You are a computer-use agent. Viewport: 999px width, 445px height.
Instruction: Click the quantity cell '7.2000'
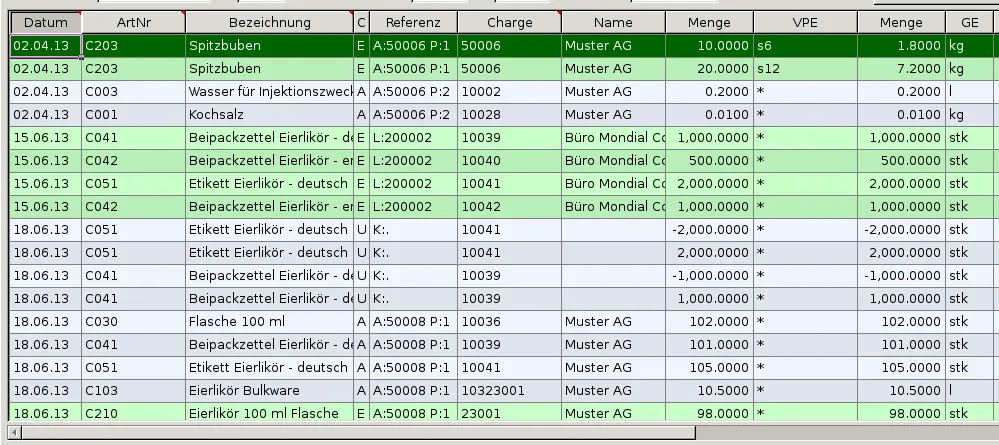(x=902, y=69)
